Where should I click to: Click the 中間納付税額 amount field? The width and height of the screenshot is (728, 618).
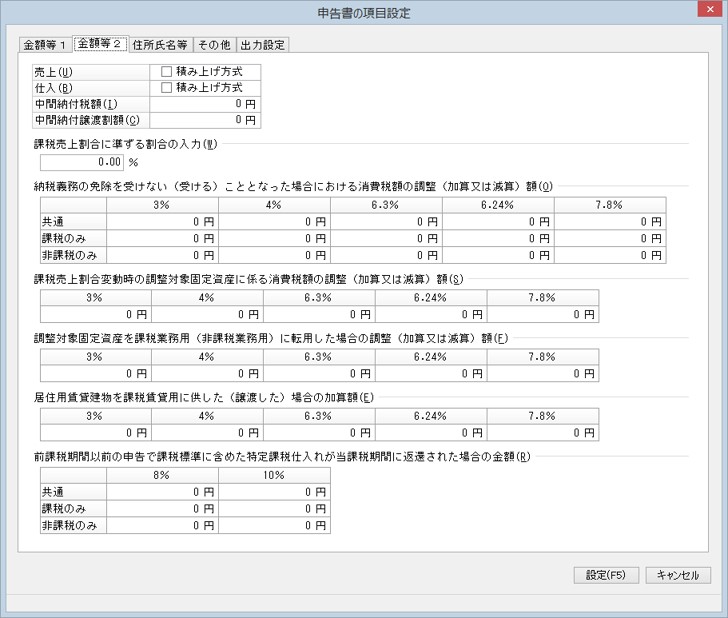[x=205, y=104]
